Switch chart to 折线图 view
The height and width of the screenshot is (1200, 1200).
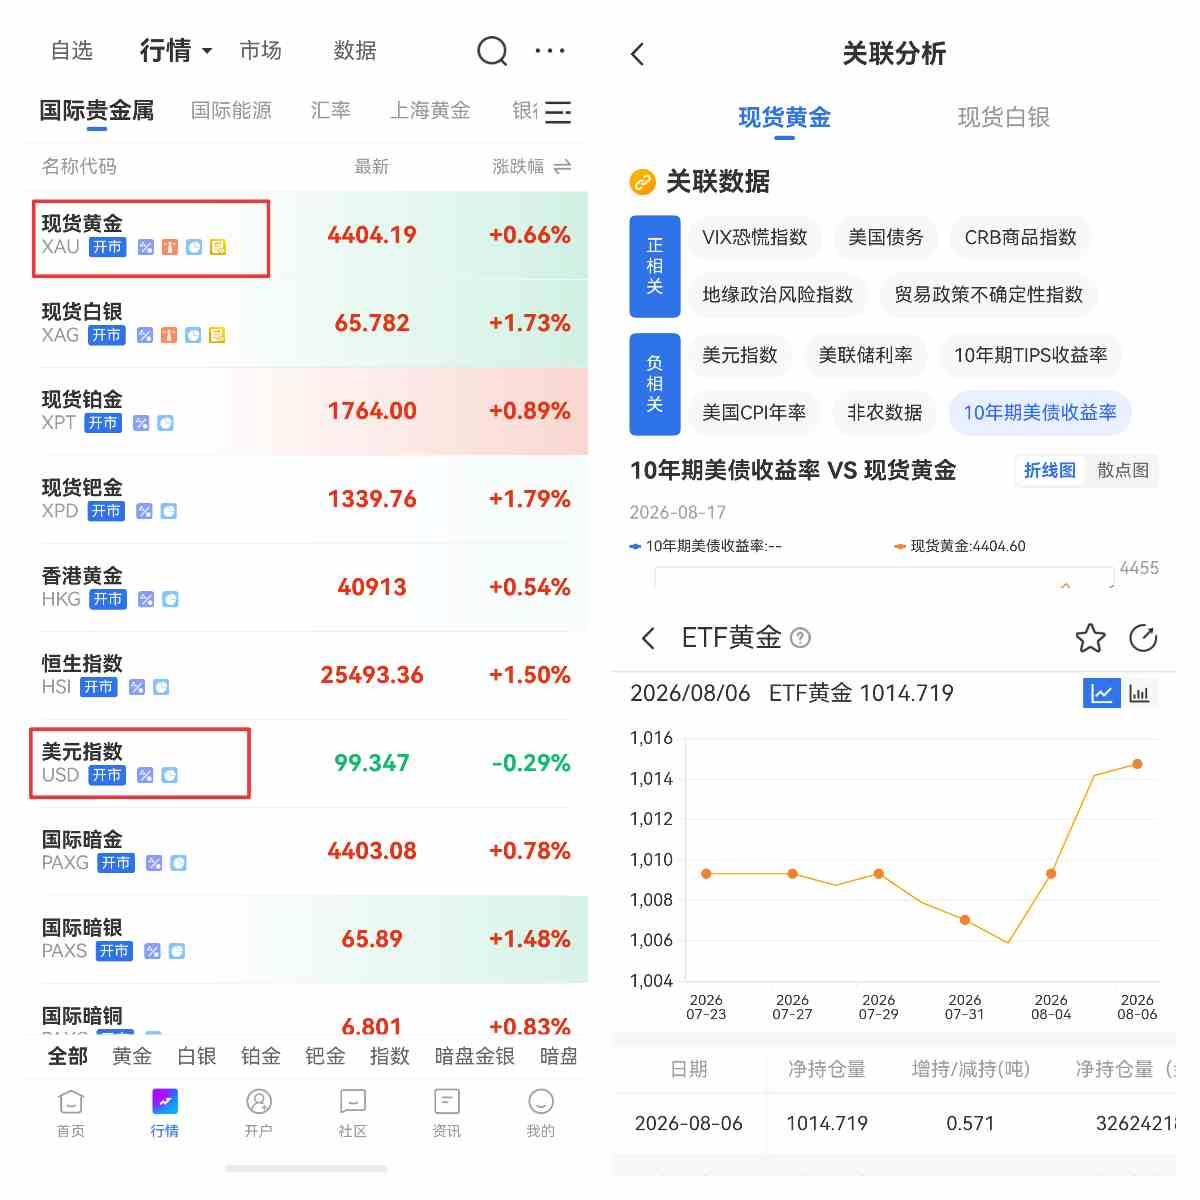click(1050, 470)
